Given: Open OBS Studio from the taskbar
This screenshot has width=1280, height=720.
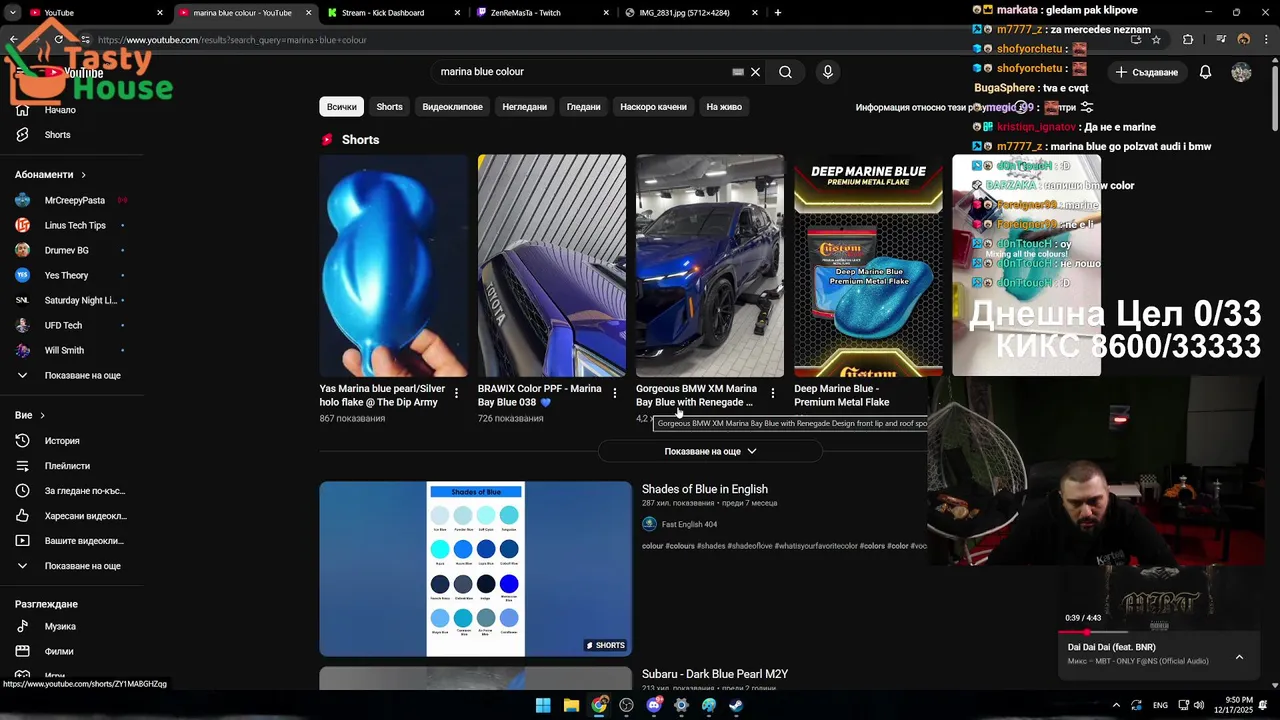Looking at the screenshot, I should tap(626, 705).
